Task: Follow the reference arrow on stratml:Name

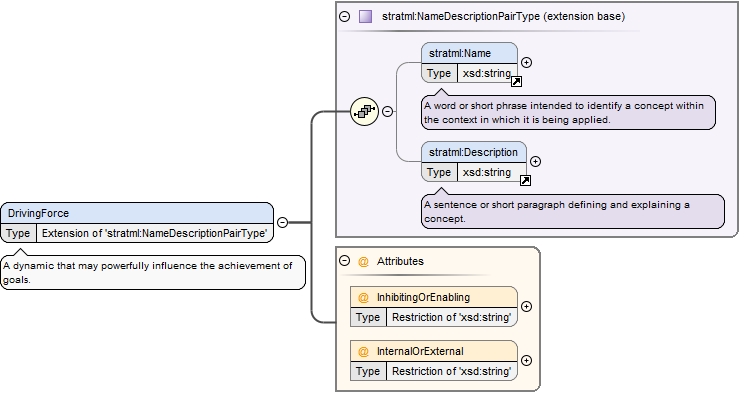Action: point(516,81)
